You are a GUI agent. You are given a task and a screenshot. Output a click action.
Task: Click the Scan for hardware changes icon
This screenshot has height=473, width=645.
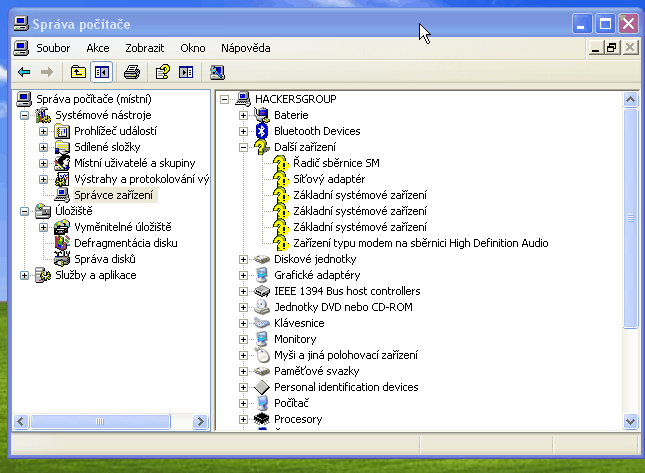tap(217, 72)
